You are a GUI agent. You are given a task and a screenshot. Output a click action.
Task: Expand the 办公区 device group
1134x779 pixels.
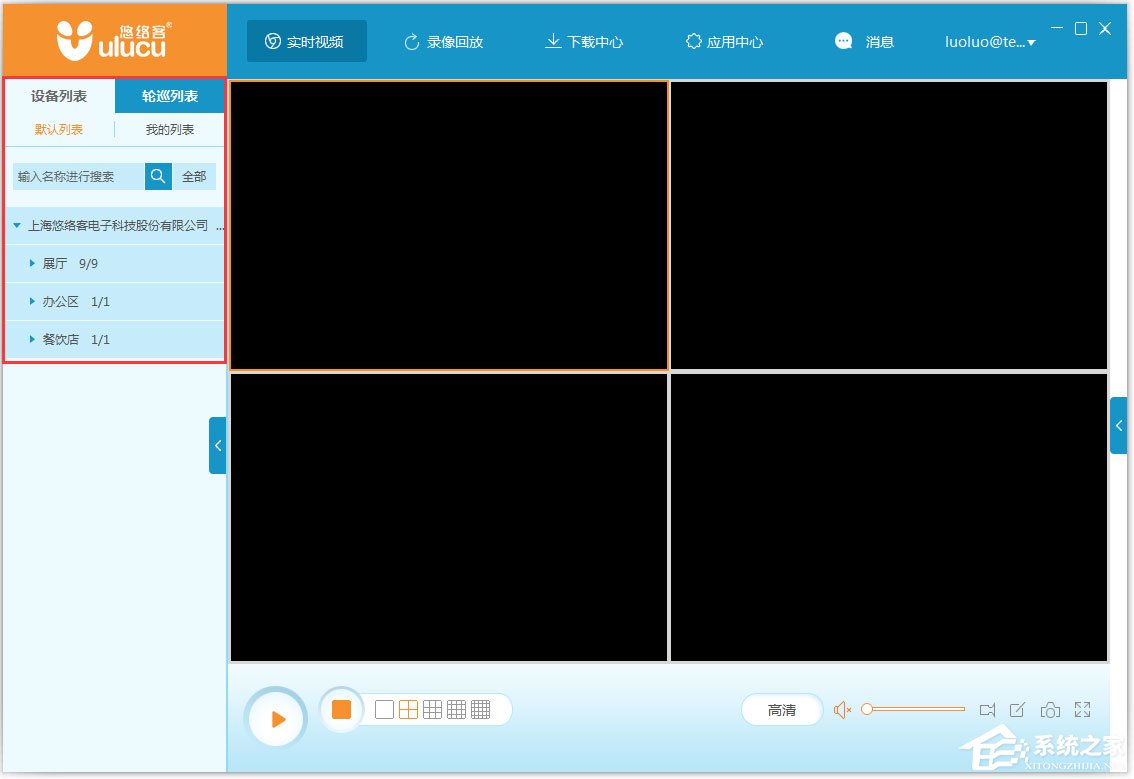coord(32,301)
